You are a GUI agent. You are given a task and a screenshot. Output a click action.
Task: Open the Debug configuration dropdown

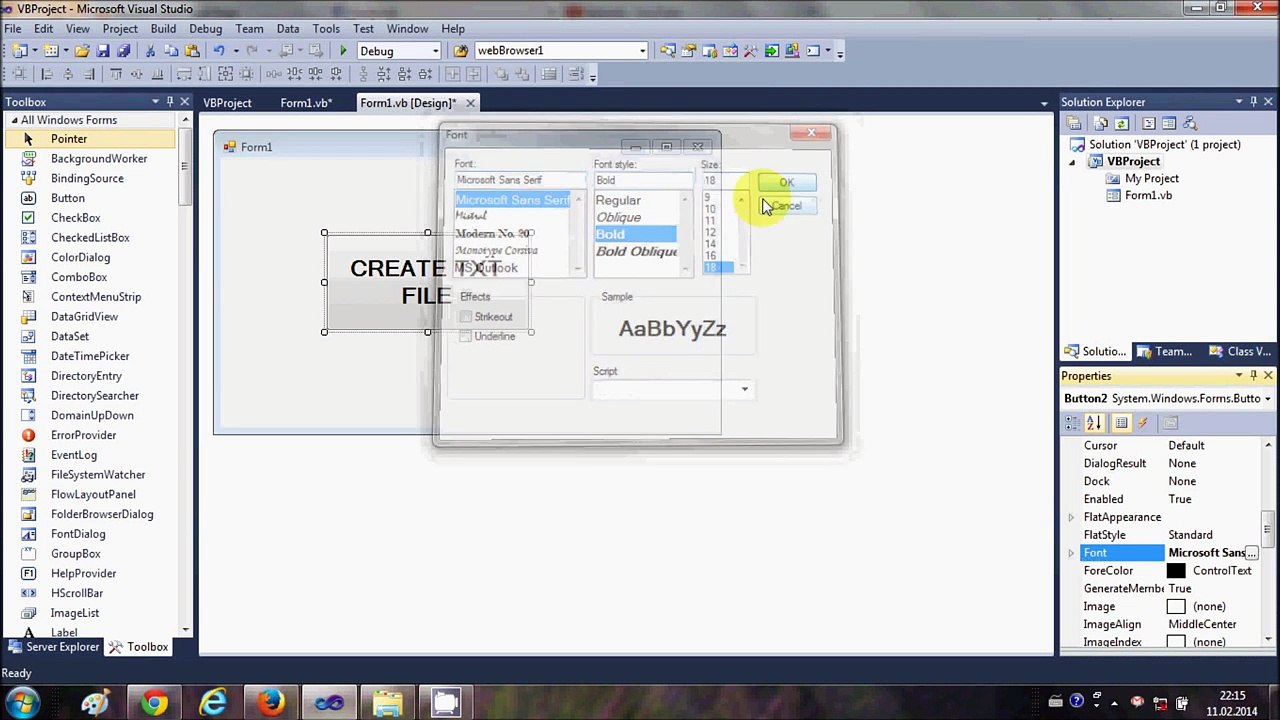[435, 51]
